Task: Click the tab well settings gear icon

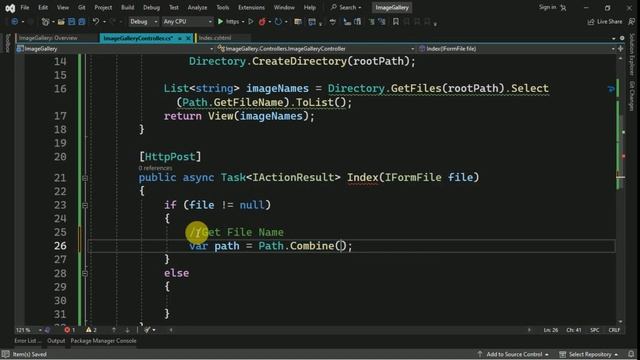Action: [622, 38]
